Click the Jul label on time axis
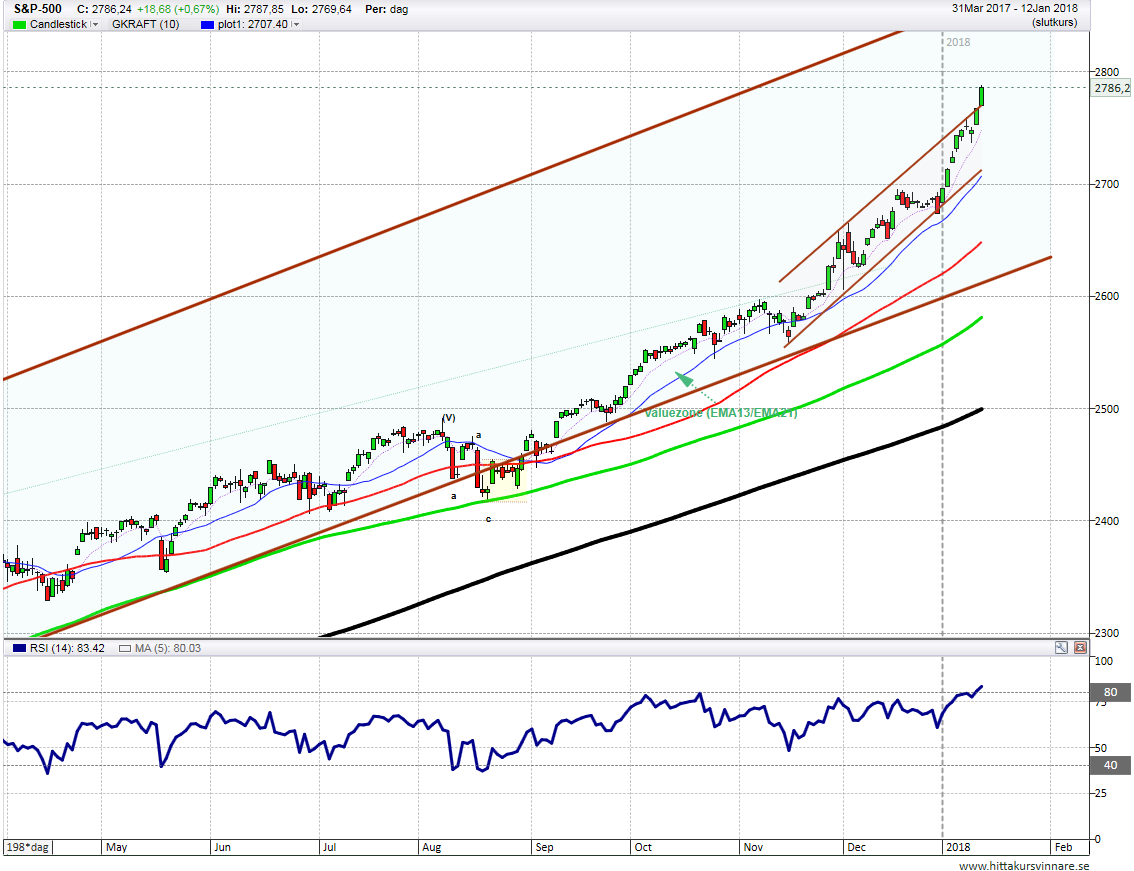The width and height of the screenshot is (1134, 871). point(329,847)
